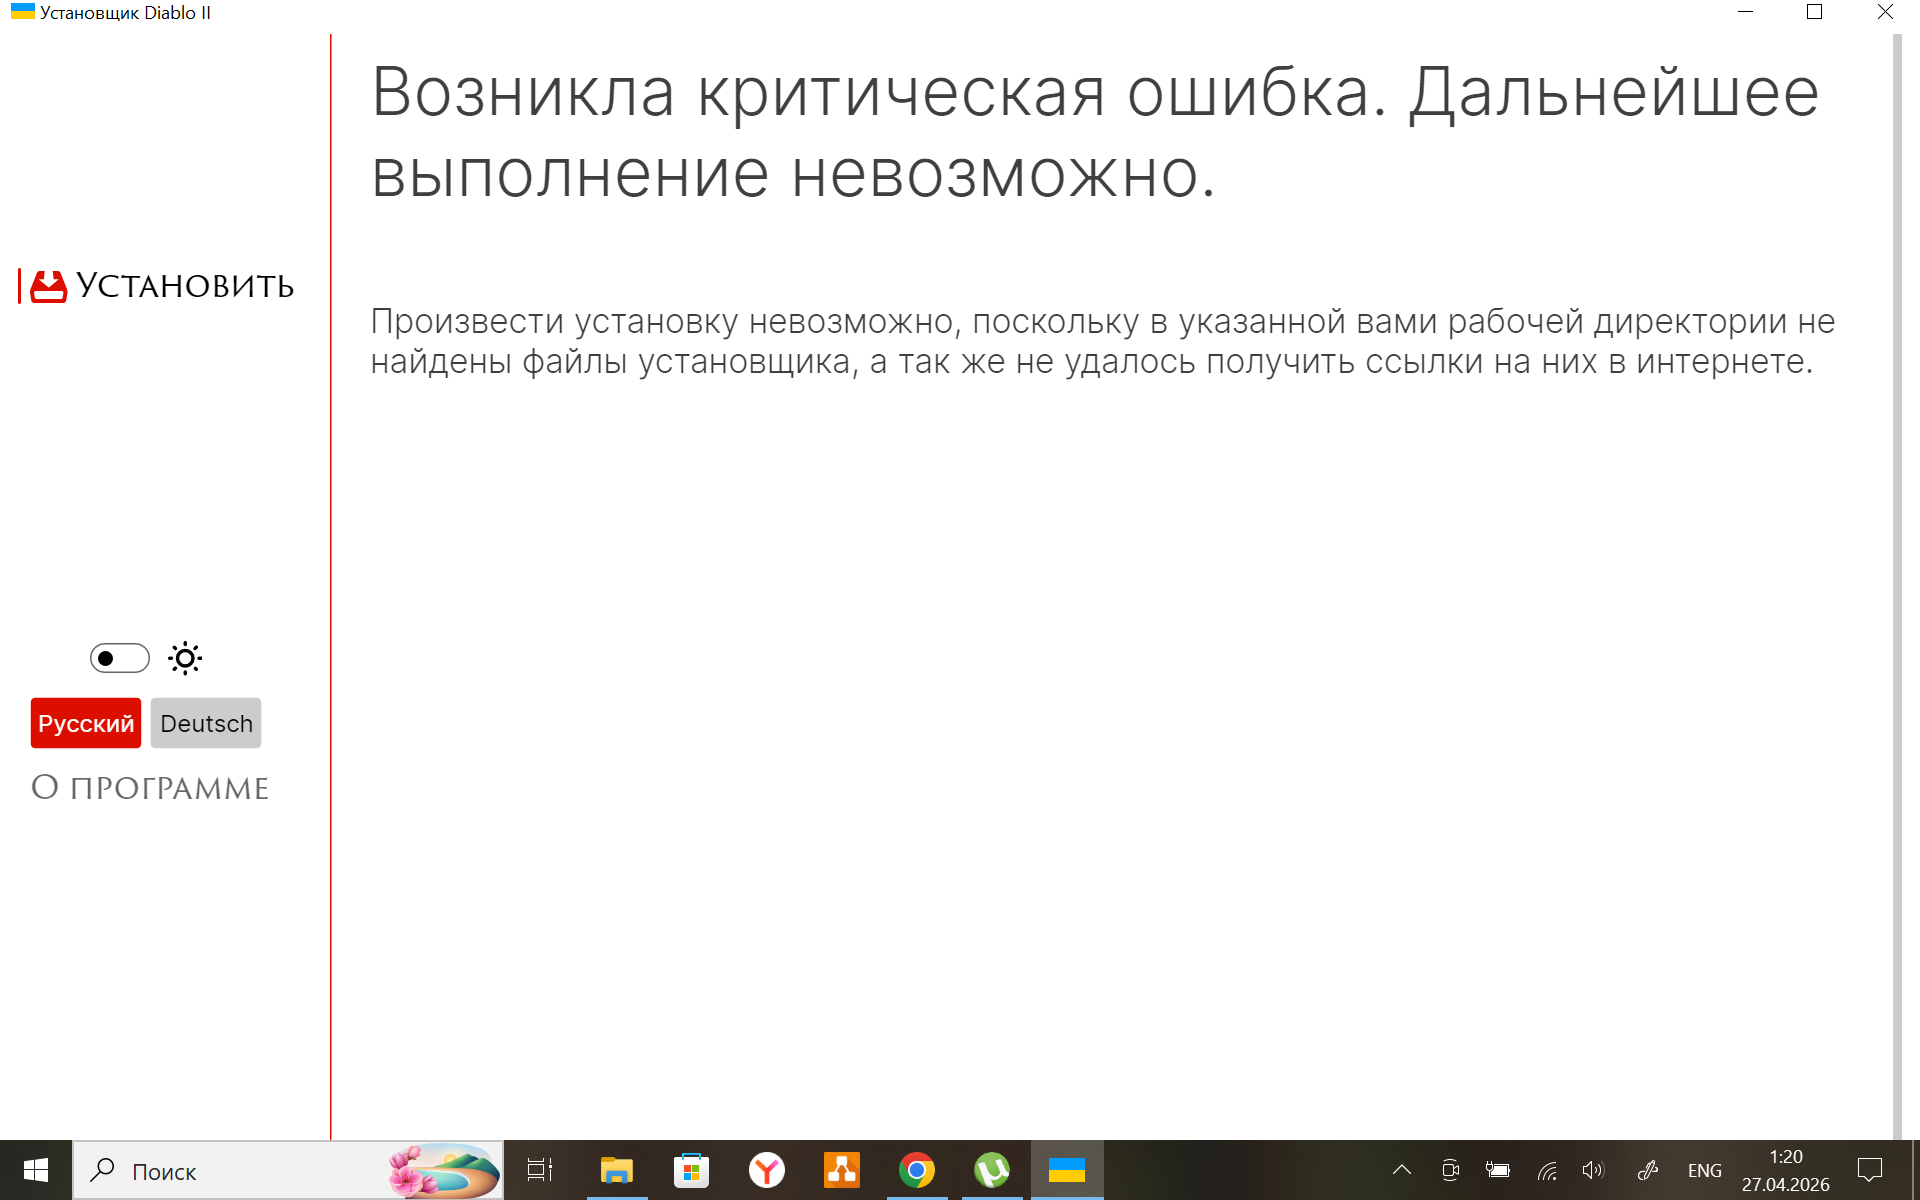Click the installer vertical scrollbar
This screenshot has height=1200, width=1920.
click(1897, 586)
